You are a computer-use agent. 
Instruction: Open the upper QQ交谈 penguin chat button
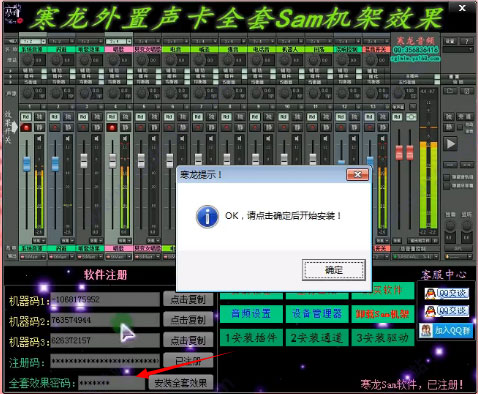447,293
